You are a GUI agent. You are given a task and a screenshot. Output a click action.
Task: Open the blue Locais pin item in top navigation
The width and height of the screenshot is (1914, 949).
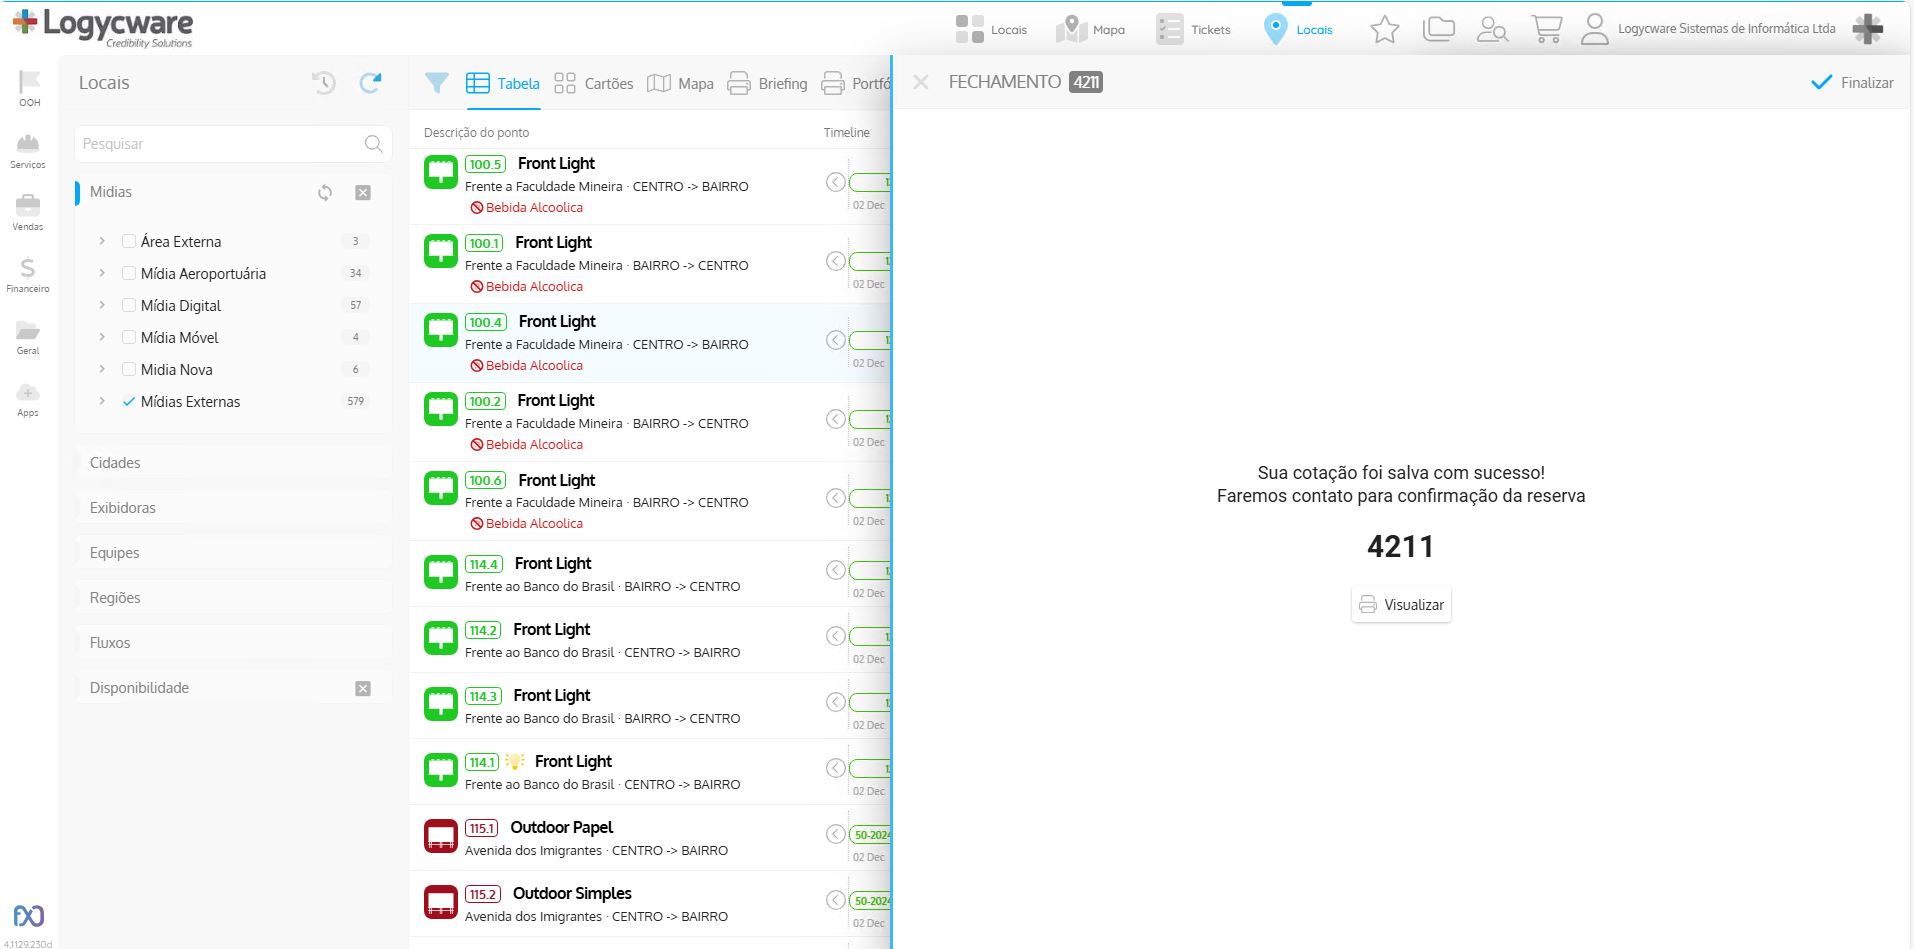pos(1298,29)
